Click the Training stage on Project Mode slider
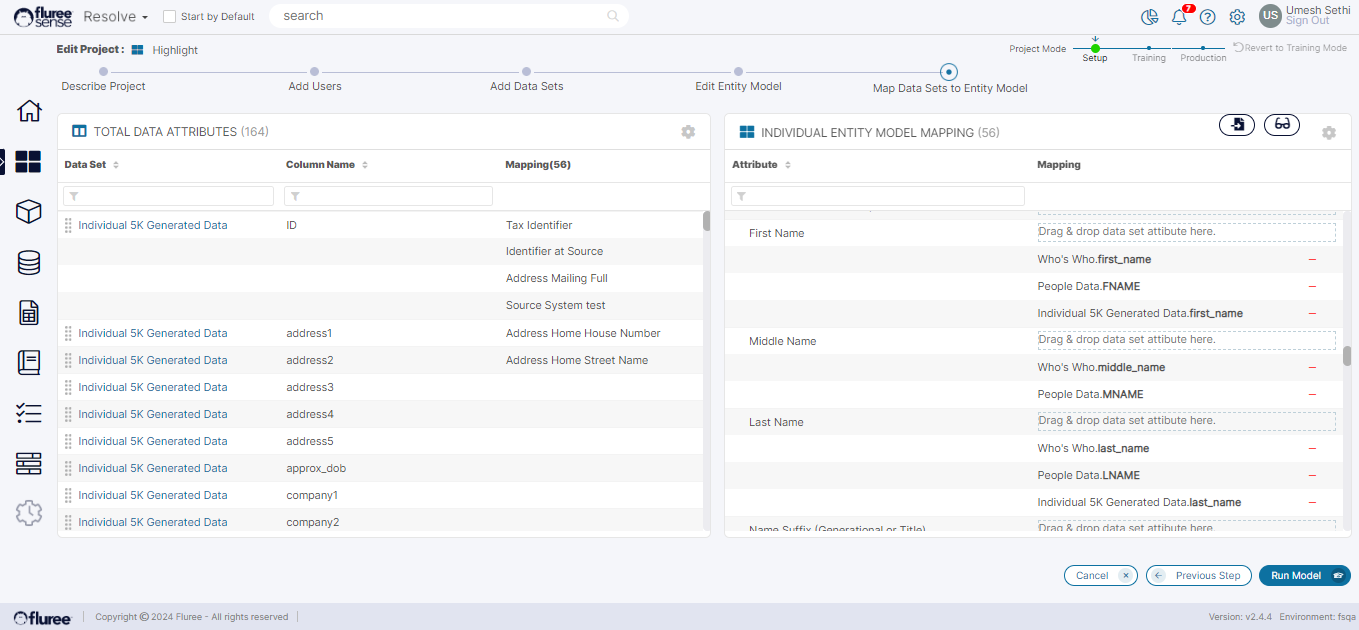Screen dimensions: 1359x630 1149,48
